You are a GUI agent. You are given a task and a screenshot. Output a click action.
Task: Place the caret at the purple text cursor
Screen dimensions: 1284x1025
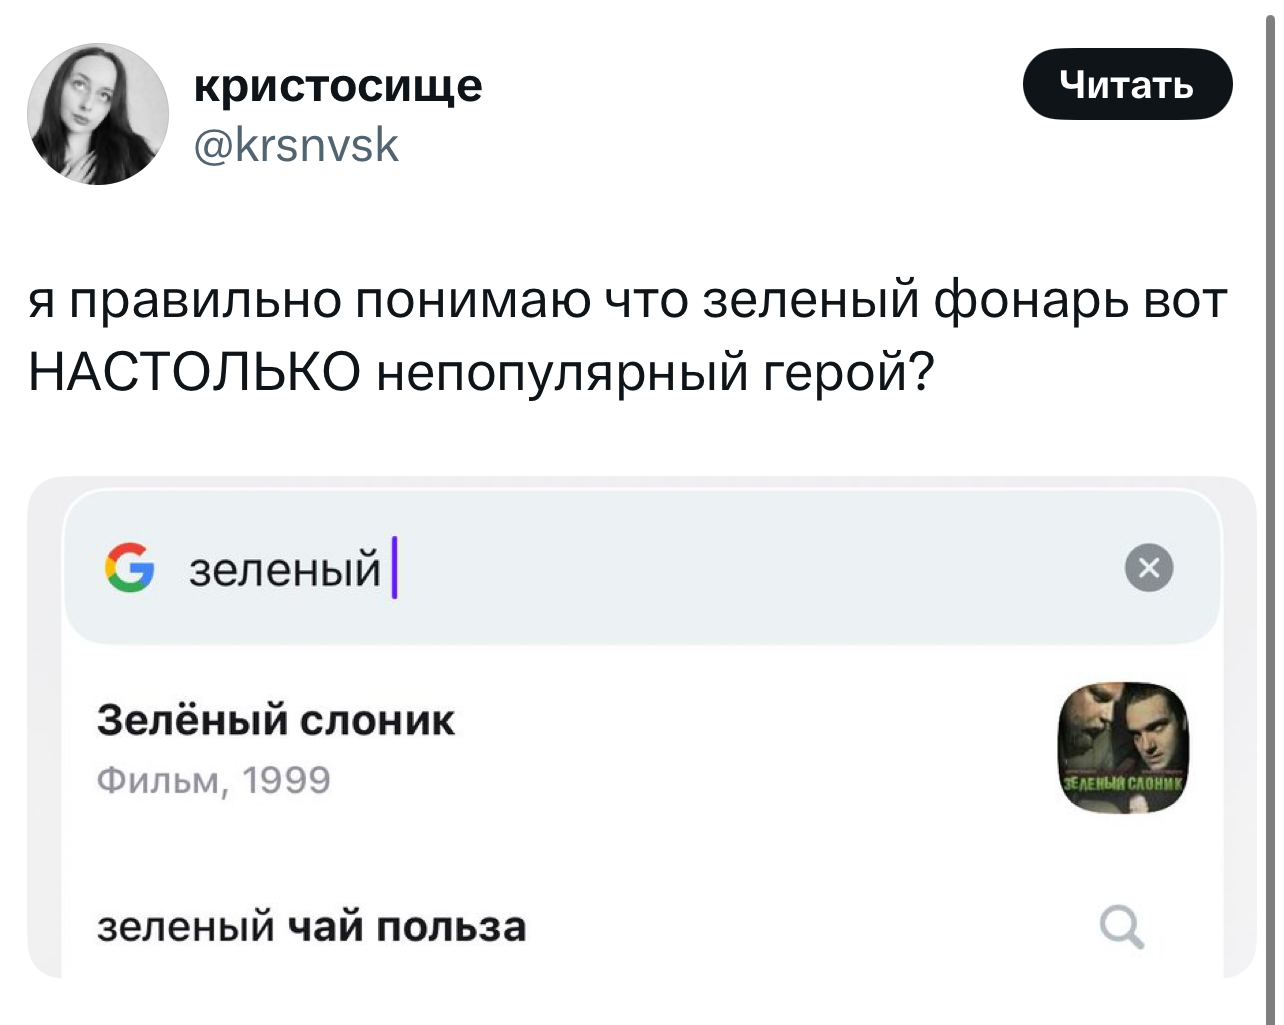point(394,567)
